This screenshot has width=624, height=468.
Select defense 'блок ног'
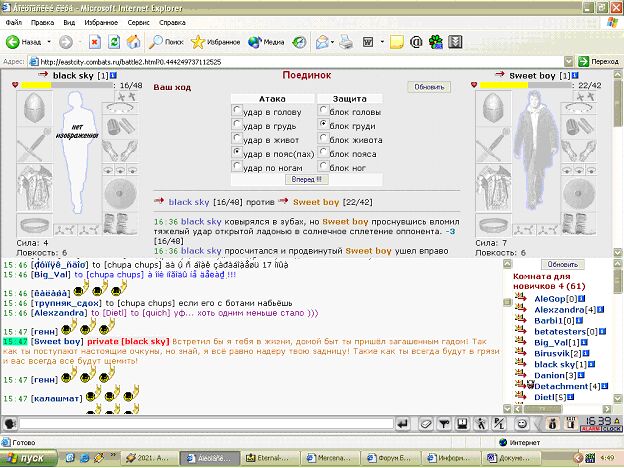click(x=324, y=165)
